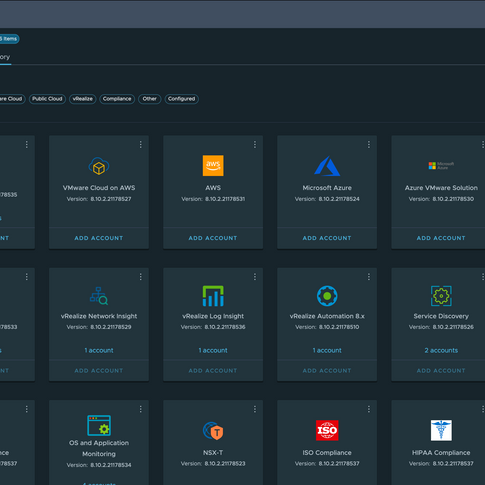Screen dimensions: 485x485
Task: Add account for AWS
Action: (x=213, y=238)
